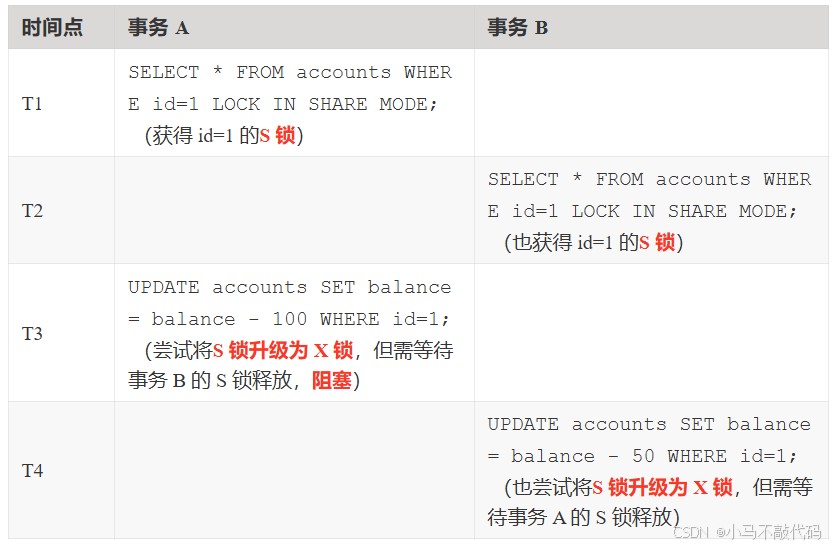Click Transaction B's SELECT statement at T2
The width and height of the screenshot is (833, 548).
coord(649,195)
